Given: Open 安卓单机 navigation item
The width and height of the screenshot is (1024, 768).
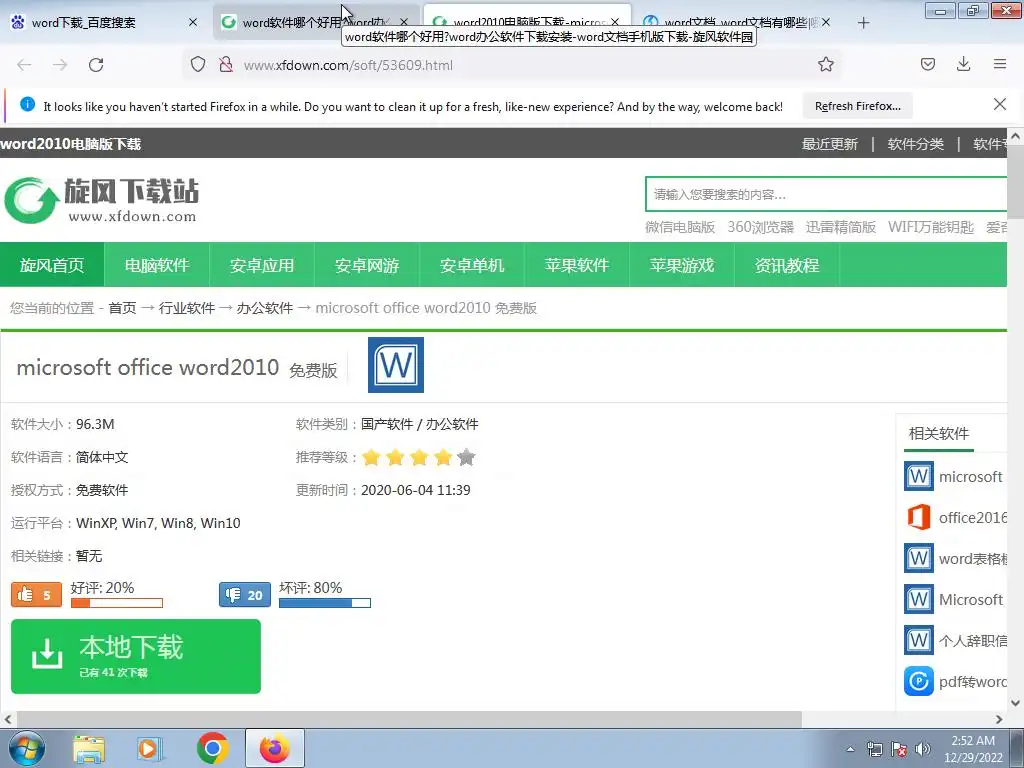Looking at the screenshot, I should pos(472,265).
